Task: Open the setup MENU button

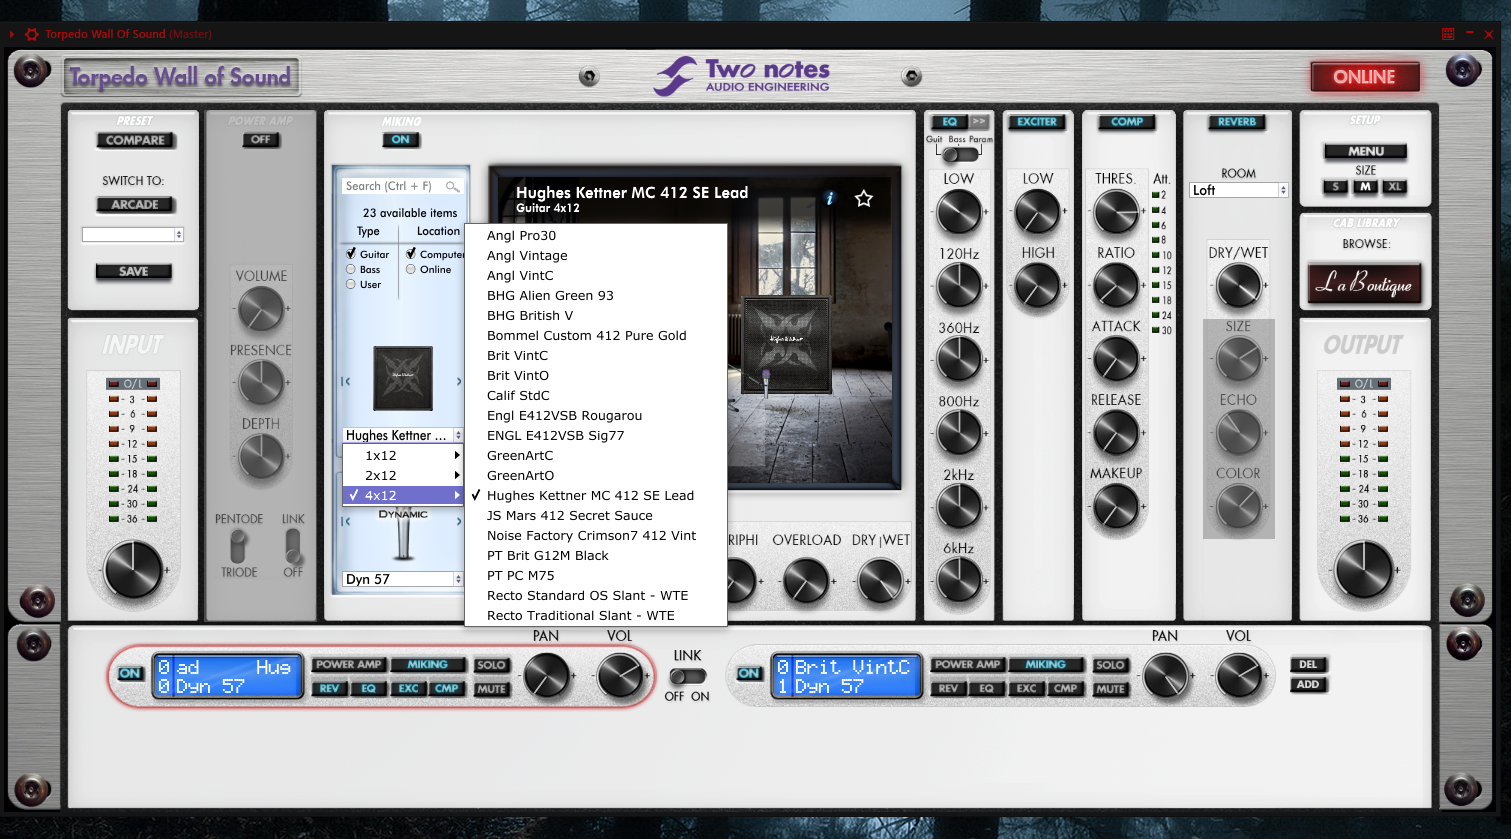Action: pos(1365,151)
